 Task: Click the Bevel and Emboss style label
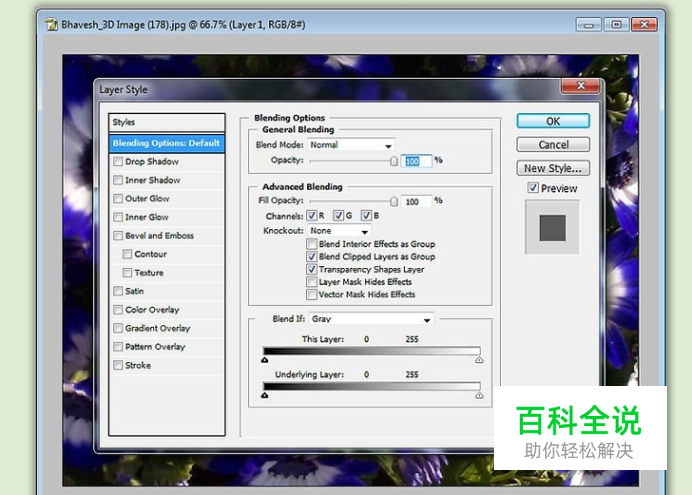[159, 236]
